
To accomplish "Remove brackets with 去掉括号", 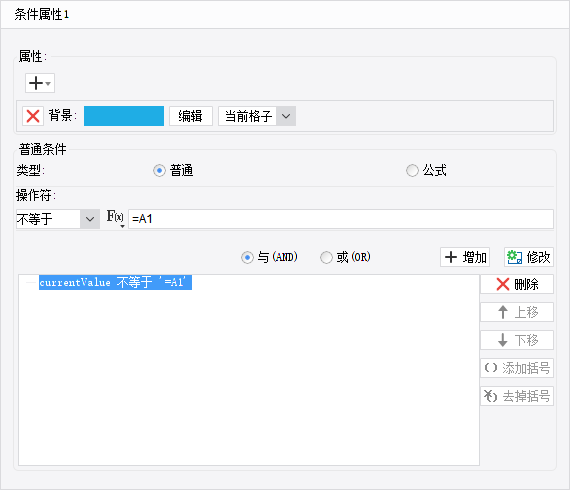I will 517,396.
